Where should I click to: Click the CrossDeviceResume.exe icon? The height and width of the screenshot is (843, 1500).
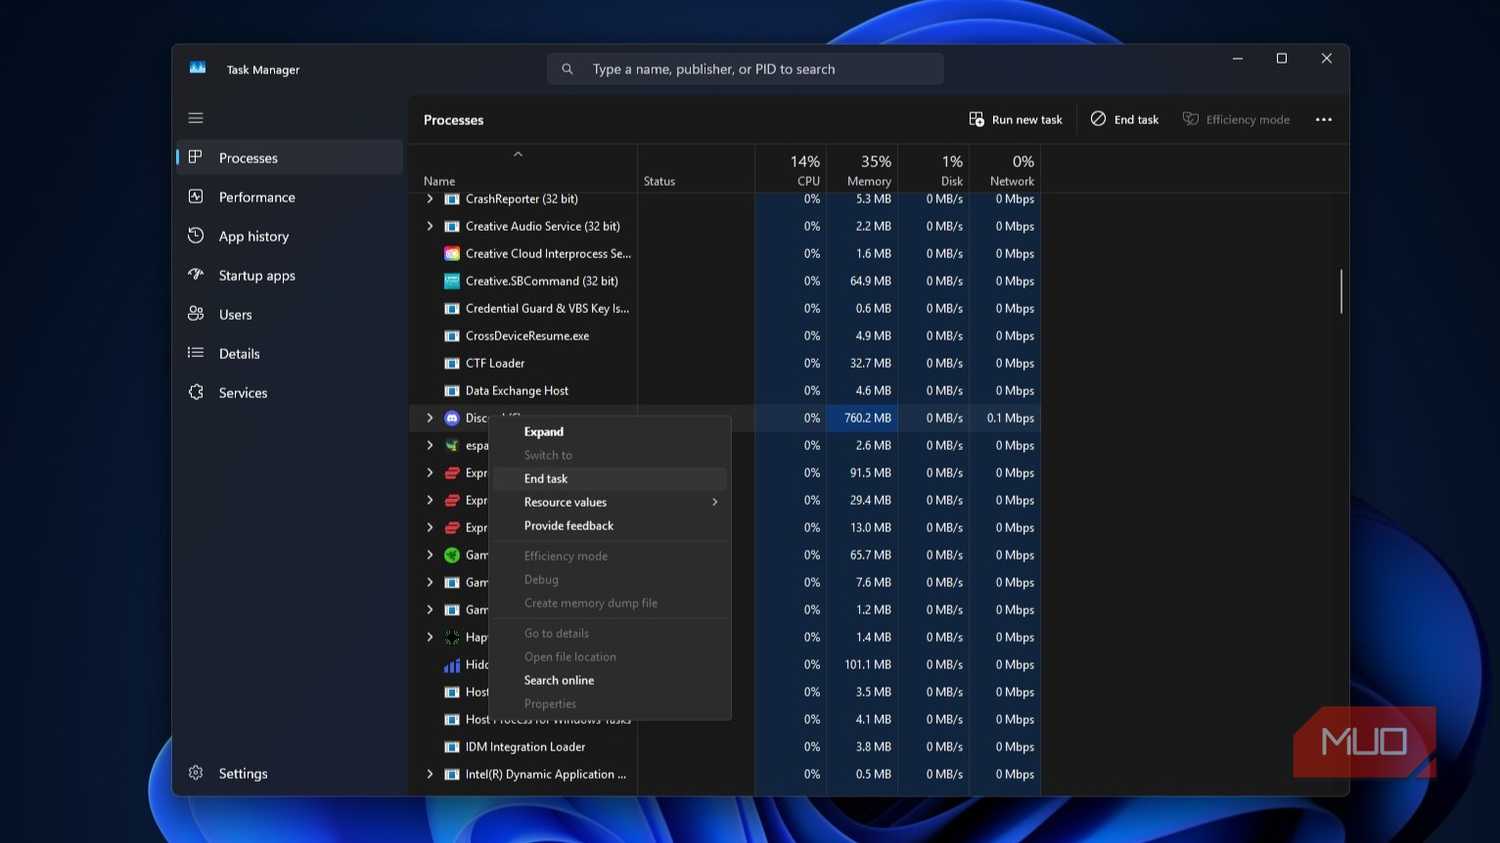(452, 336)
